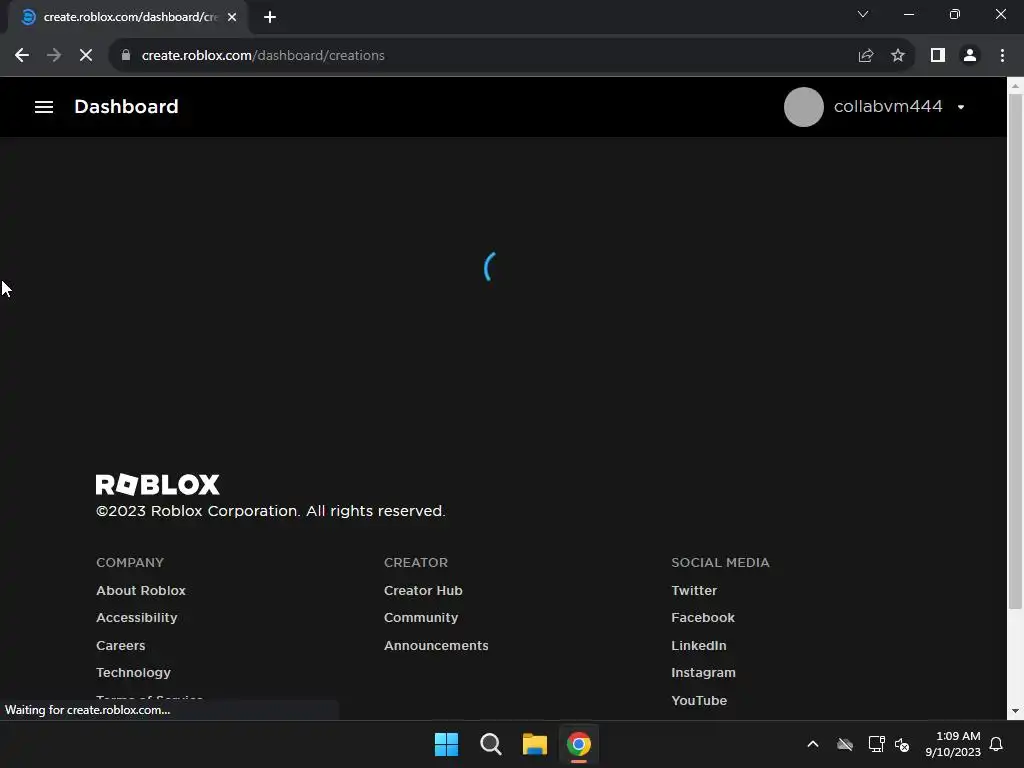
Task: Click the collabvm444 username
Action: point(888,106)
